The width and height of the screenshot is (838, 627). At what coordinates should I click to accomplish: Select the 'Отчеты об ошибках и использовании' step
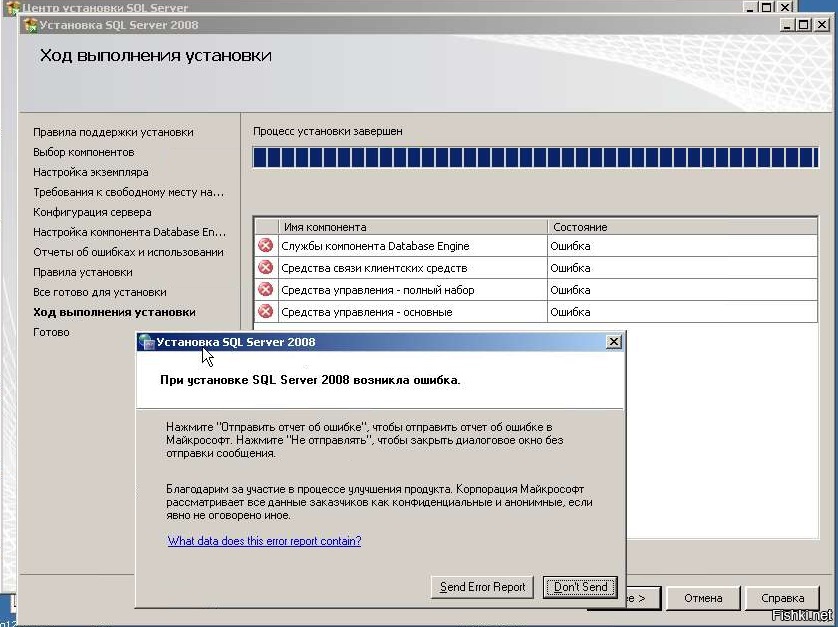coord(128,252)
